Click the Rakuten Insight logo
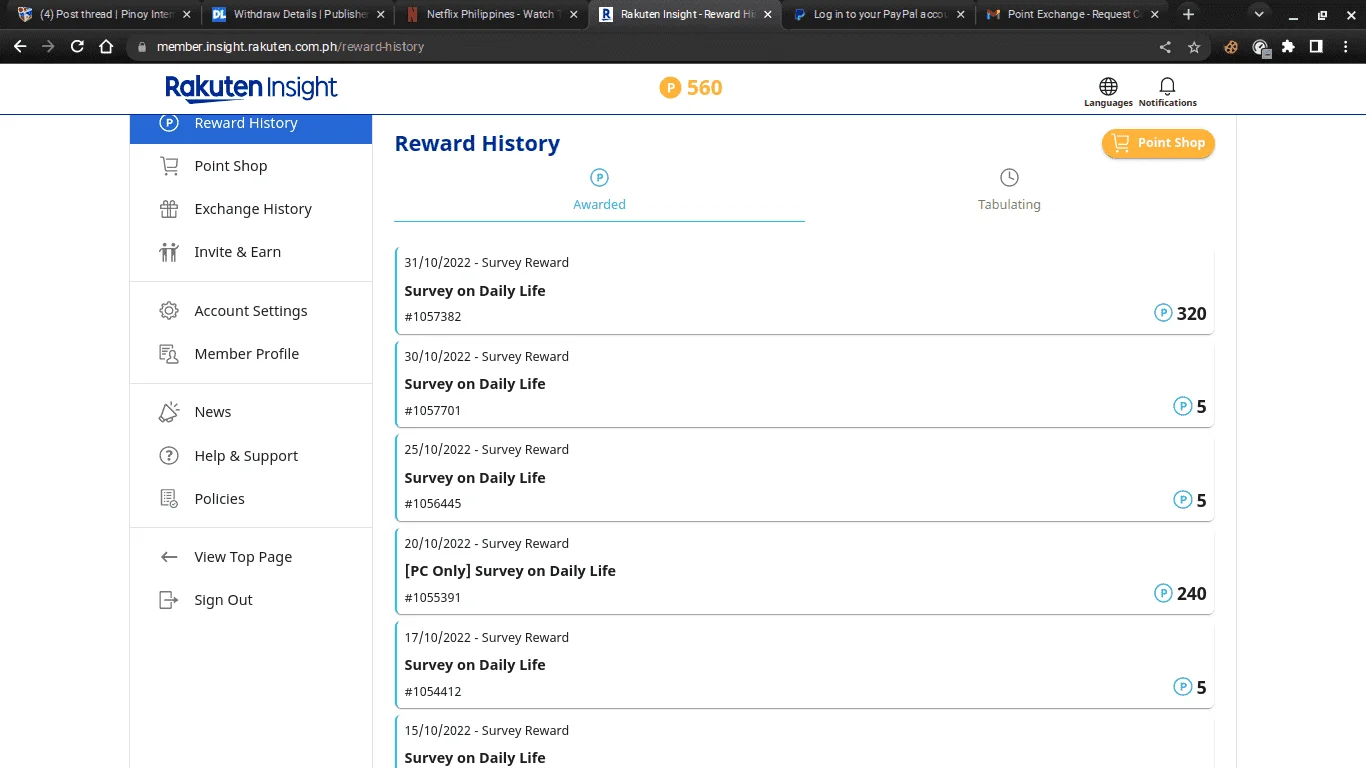Viewport: 1366px width, 768px height. point(251,88)
